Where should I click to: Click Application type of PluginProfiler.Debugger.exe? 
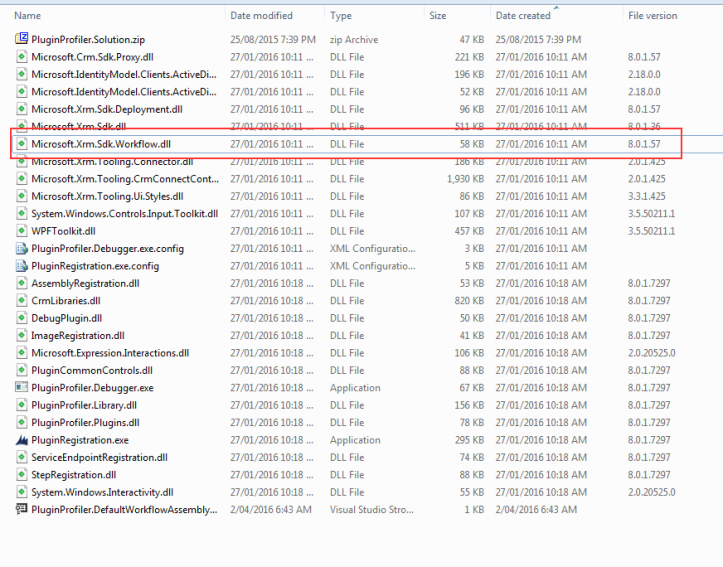click(355, 388)
